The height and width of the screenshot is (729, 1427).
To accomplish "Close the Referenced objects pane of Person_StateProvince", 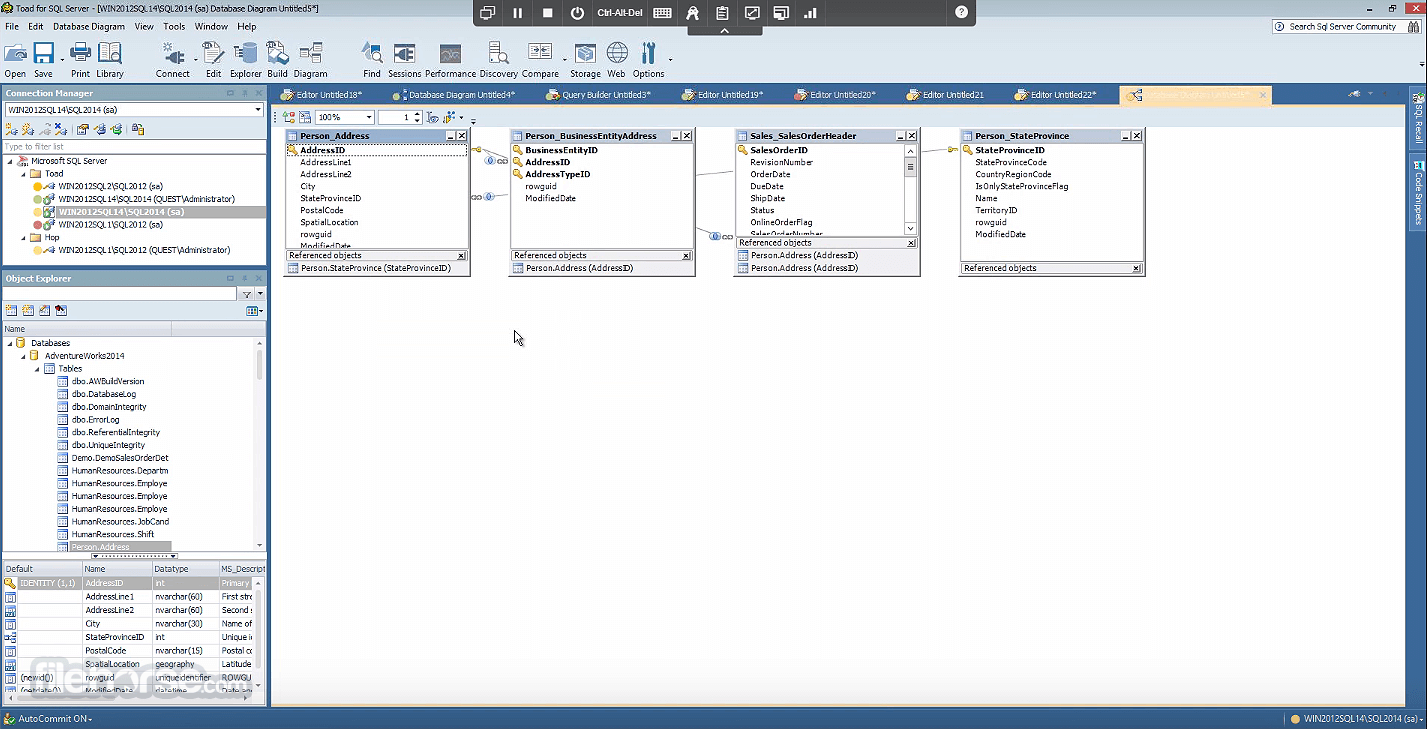I will (1136, 268).
